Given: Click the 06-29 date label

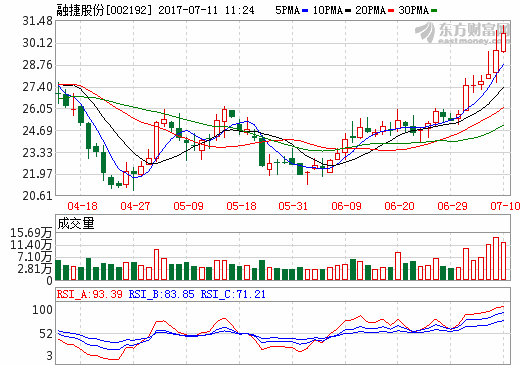Looking at the screenshot, I should [452, 206].
